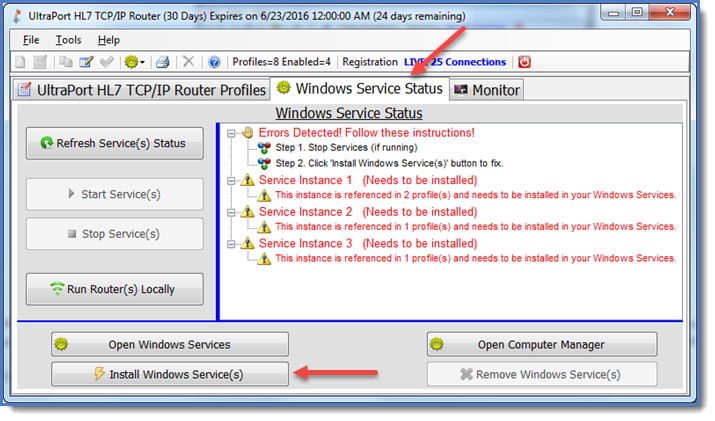
Task: Collapse the Service Instance 3 node
Action: click(231, 244)
